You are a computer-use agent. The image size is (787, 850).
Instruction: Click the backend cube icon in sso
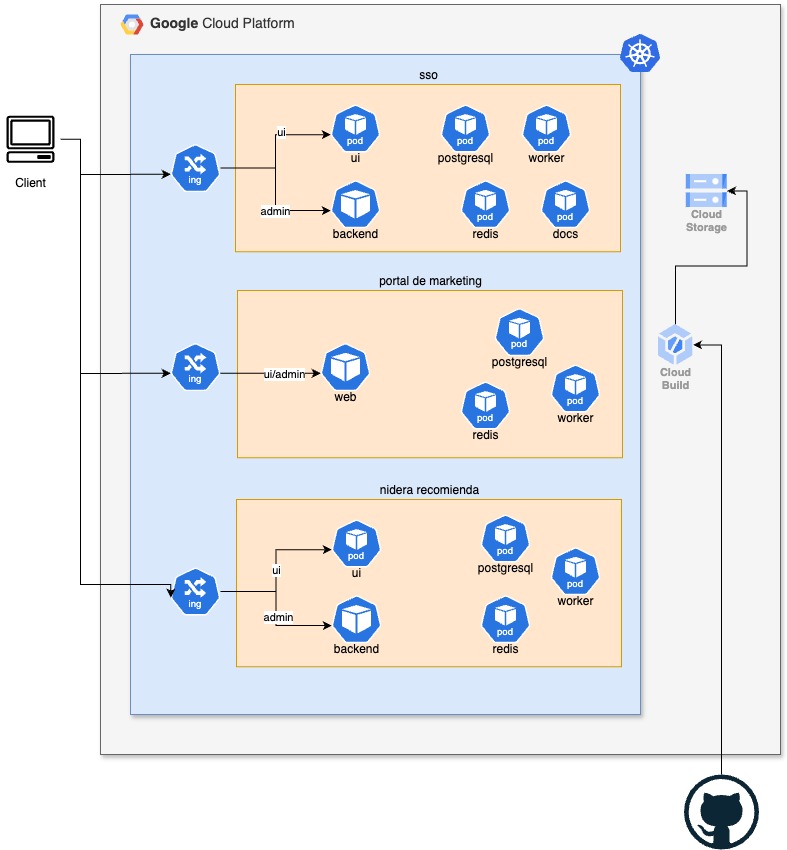pyautogui.click(x=355, y=204)
